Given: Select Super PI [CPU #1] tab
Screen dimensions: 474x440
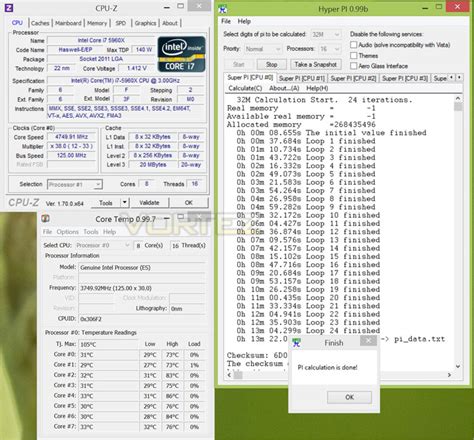Looking at the screenshot, I should 301,78.
